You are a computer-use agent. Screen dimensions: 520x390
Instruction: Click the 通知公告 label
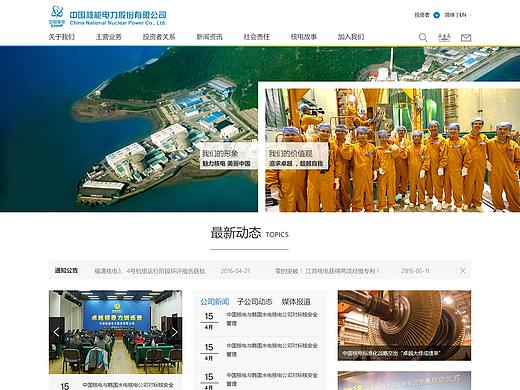click(66, 270)
